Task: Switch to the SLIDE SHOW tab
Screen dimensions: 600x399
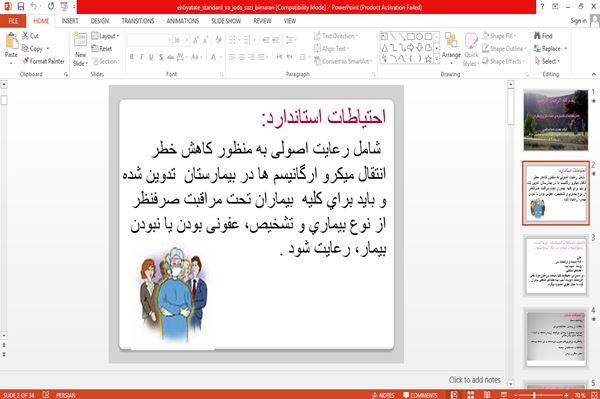Action: coord(226,21)
